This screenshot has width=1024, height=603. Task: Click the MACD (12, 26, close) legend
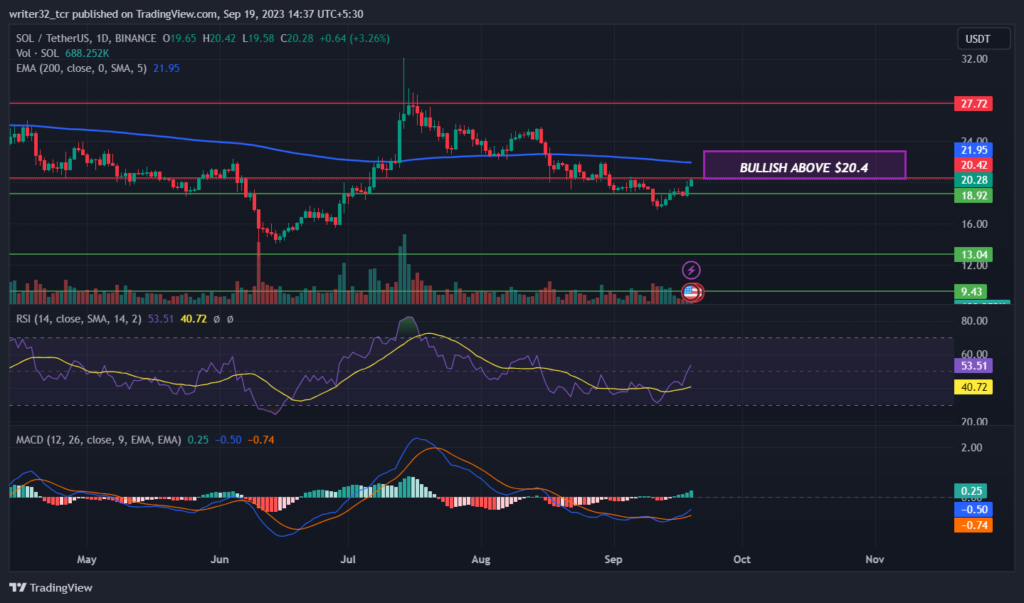99,440
